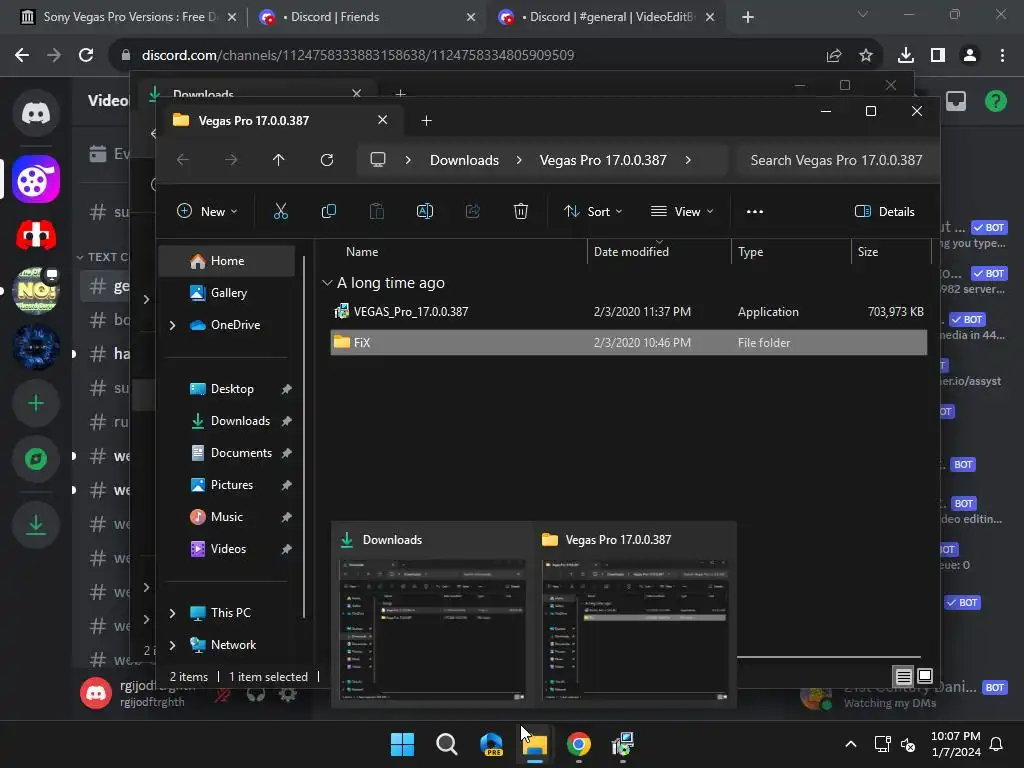Click Google Chrome icon on taskbar
Screen dimensions: 1024x768
coord(579,744)
